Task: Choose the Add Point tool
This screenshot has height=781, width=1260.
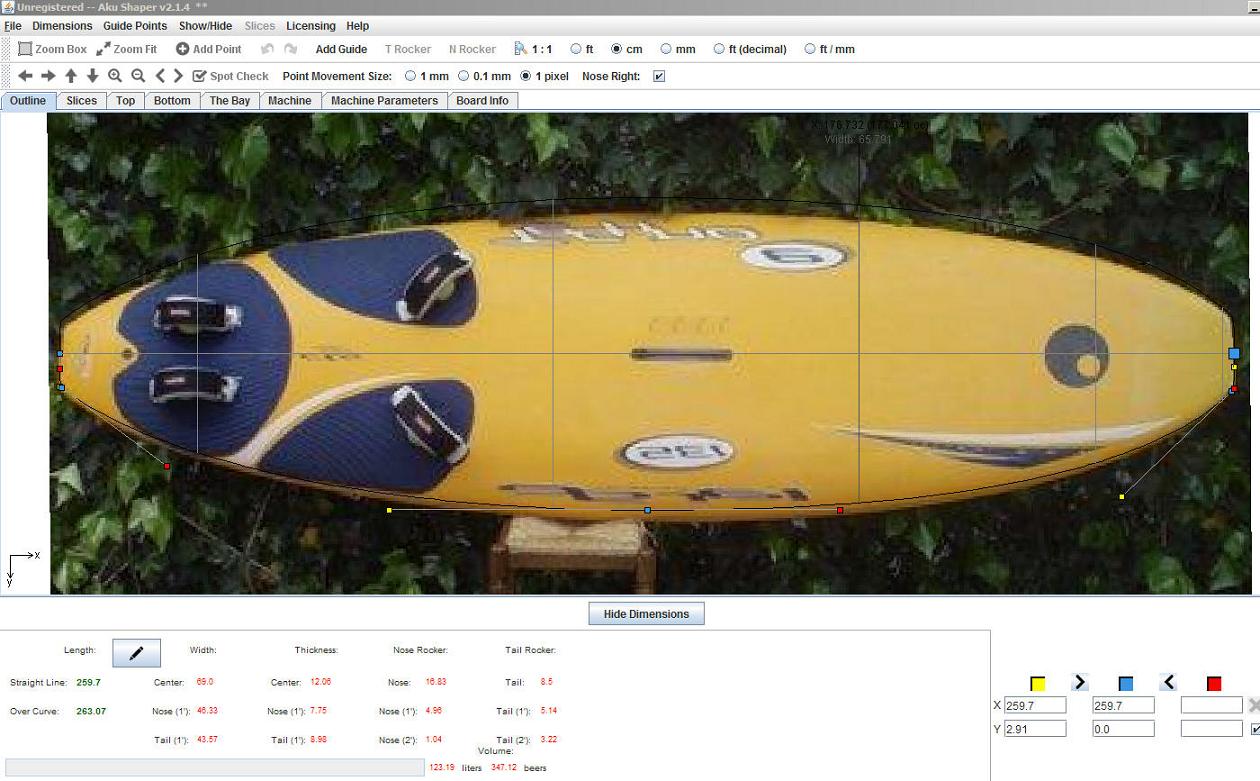Action: point(209,49)
